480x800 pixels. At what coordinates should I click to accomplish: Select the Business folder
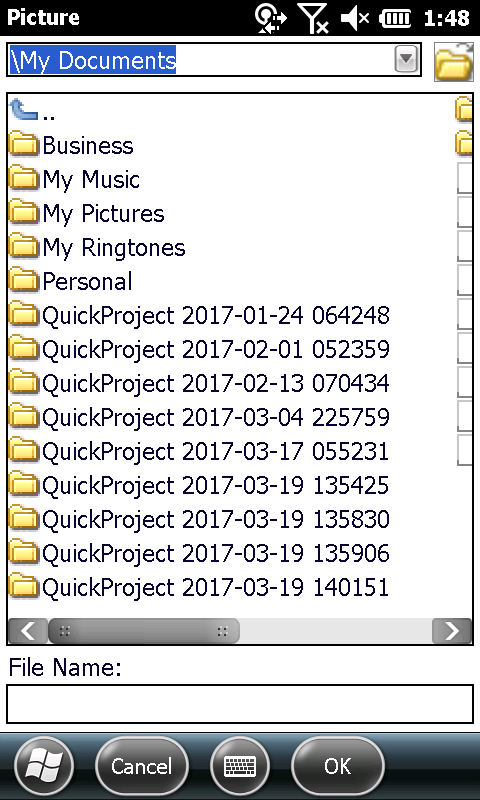pos(71,145)
